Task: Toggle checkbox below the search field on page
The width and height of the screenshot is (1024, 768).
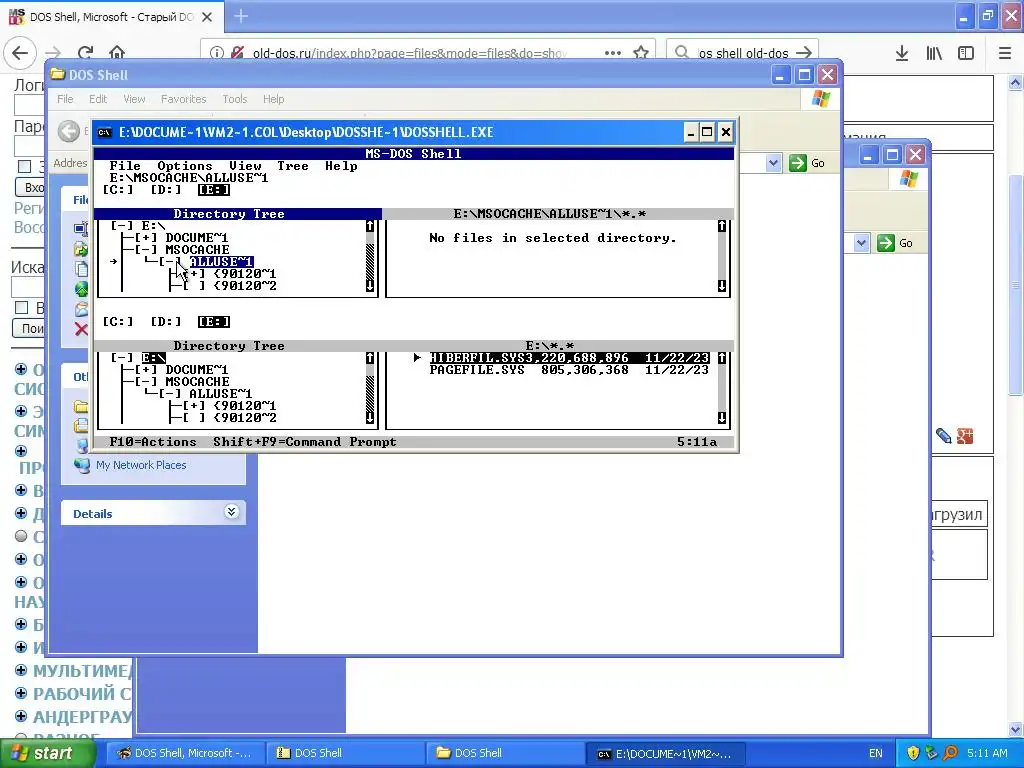Action: click(x=22, y=308)
